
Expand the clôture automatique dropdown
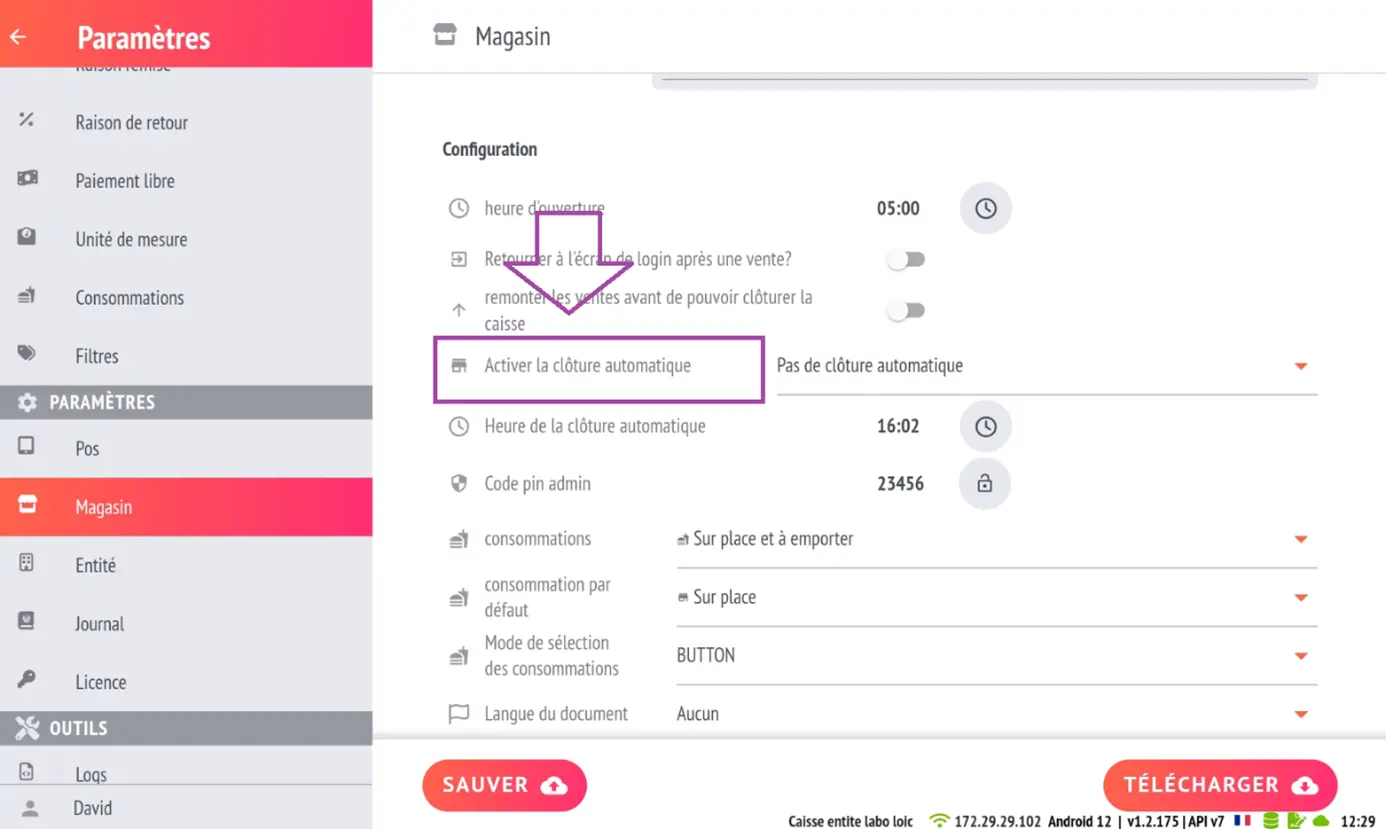click(1047, 366)
